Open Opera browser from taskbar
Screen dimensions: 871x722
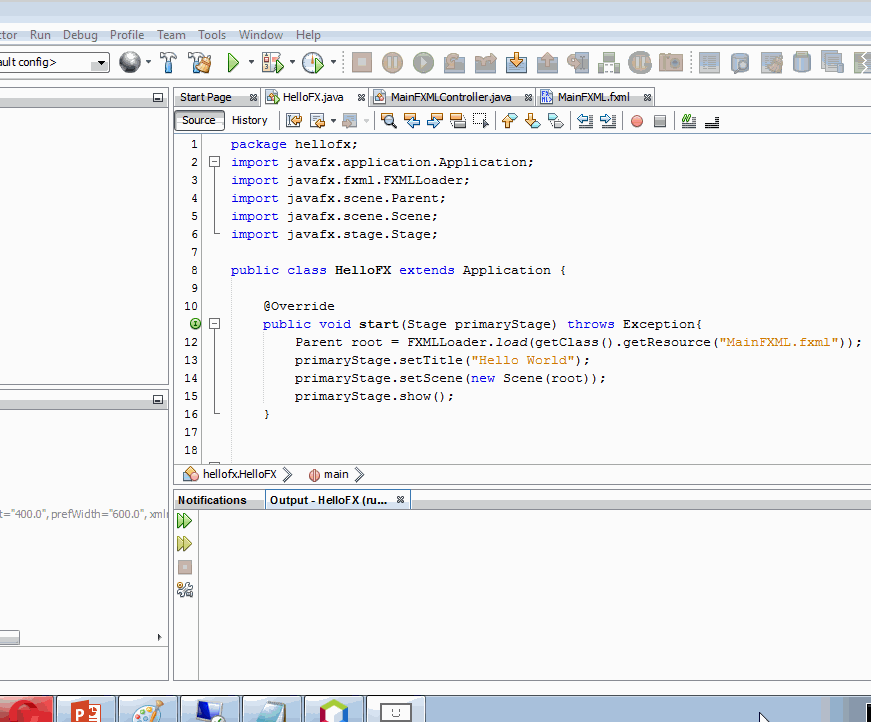26,710
